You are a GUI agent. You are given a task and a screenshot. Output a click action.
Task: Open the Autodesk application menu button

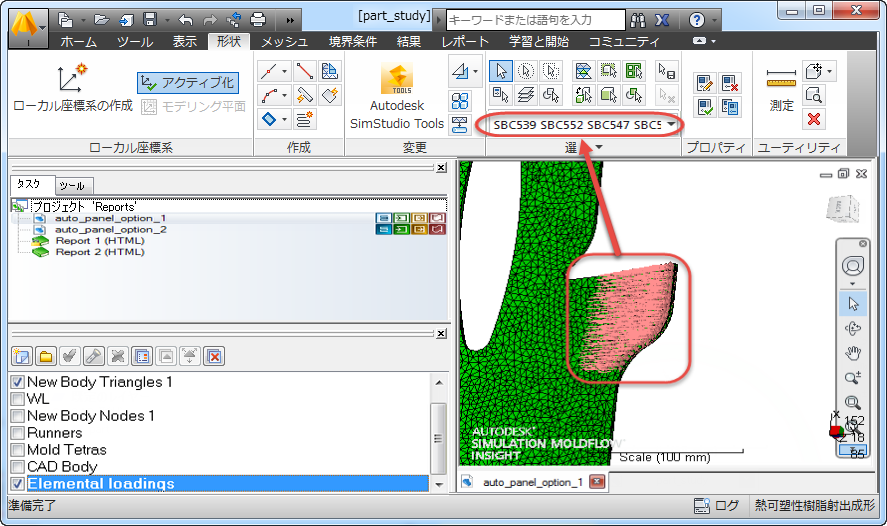pyautogui.click(x=28, y=29)
